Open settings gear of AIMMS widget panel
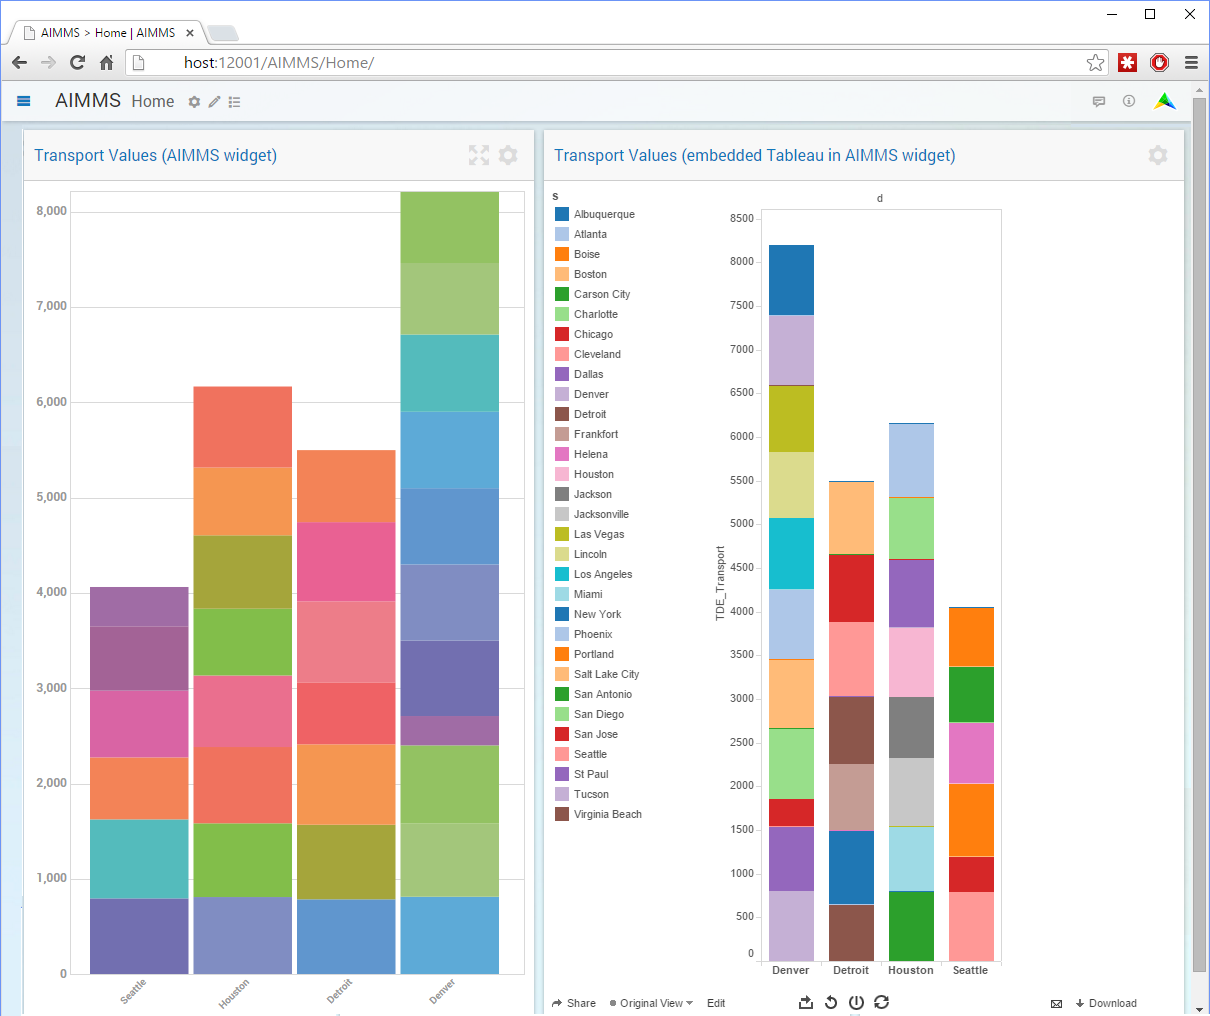 click(508, 155)
